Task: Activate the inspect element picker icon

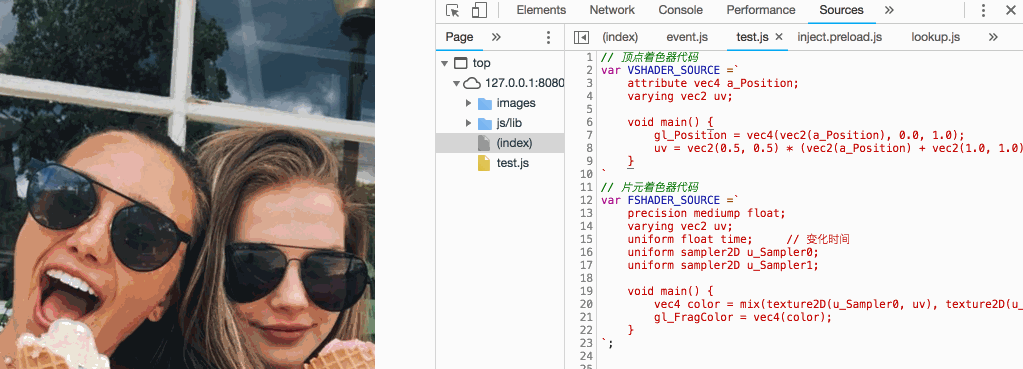Action: coord(453,10)
